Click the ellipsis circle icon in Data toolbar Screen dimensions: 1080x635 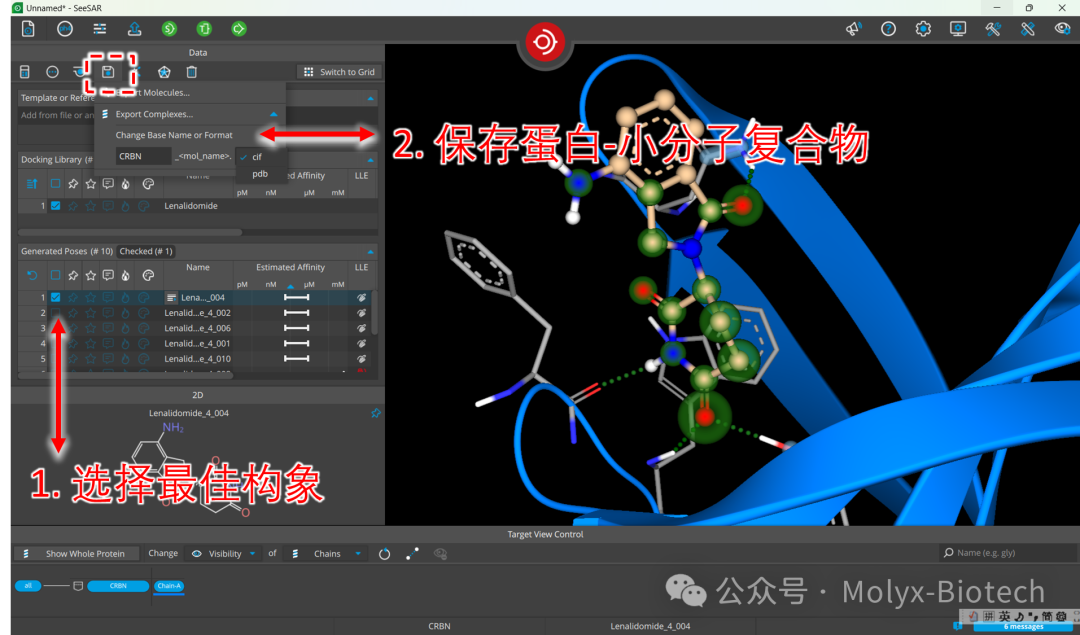click(52, 72)
